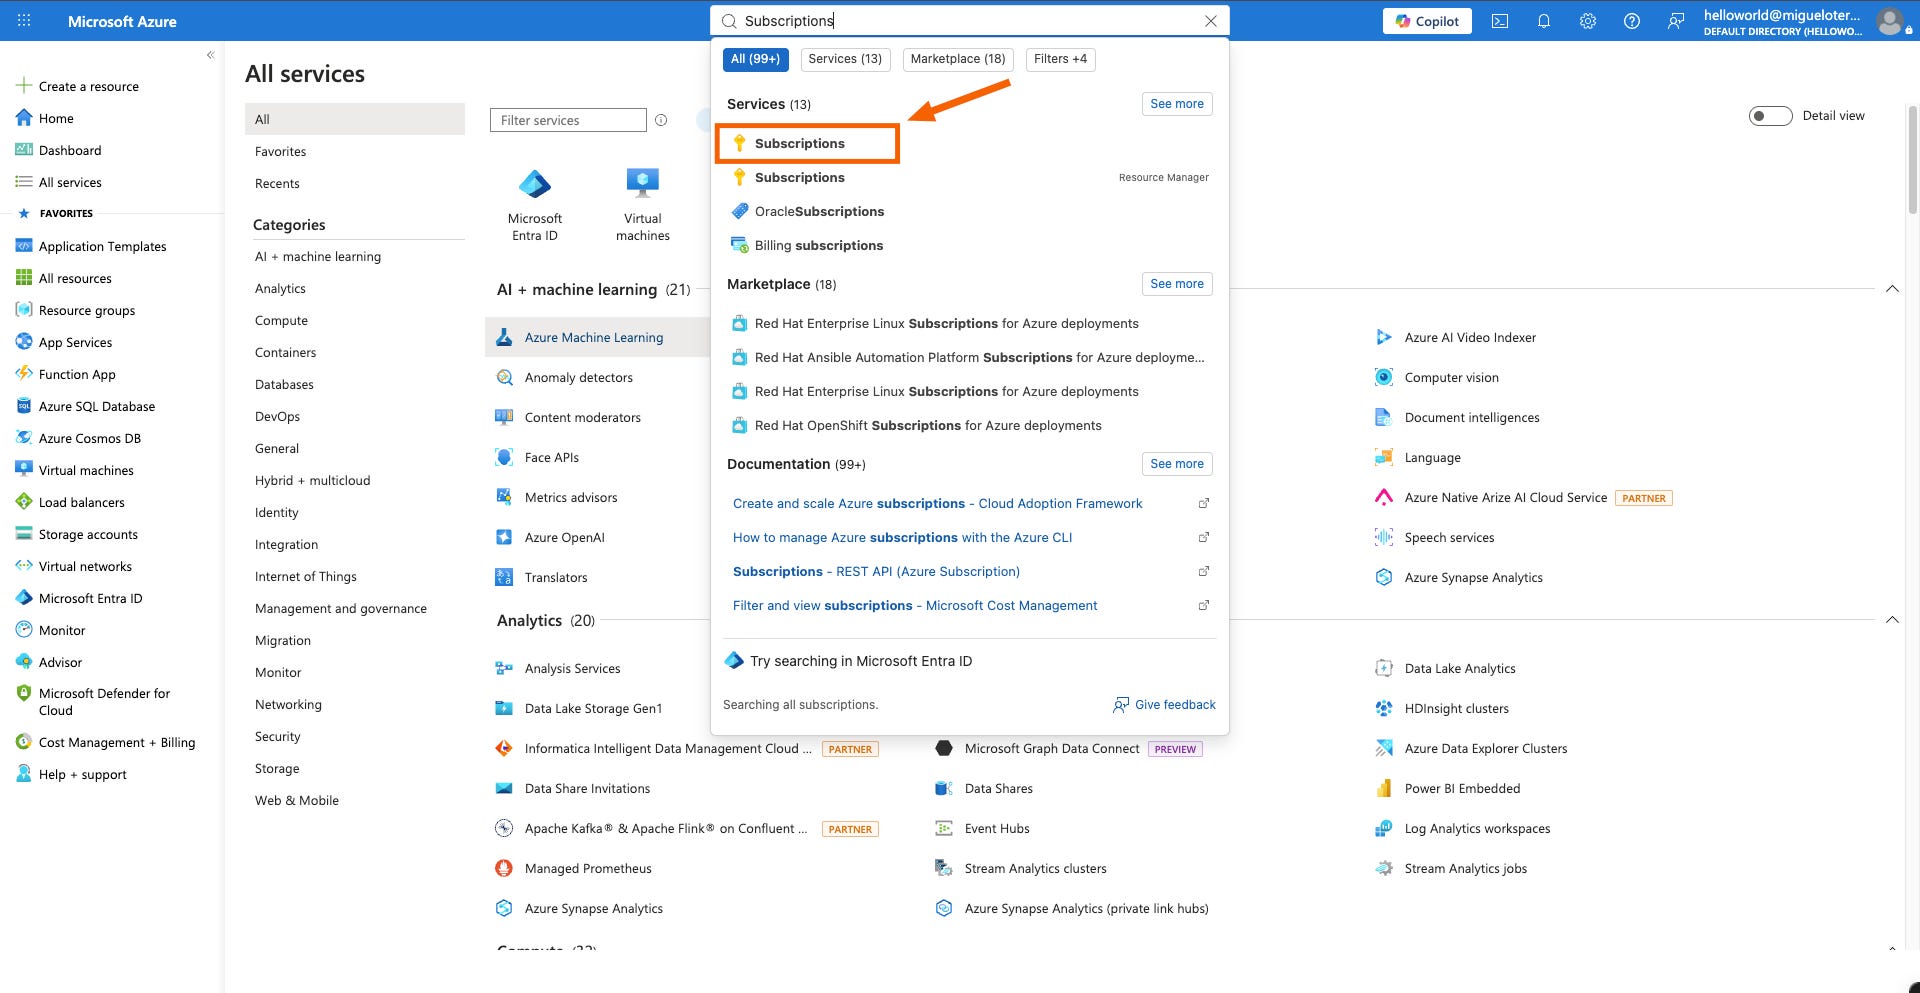Open the help question mark menu
Screen dimensions: 1920x993
click(x=1632, y=21)
